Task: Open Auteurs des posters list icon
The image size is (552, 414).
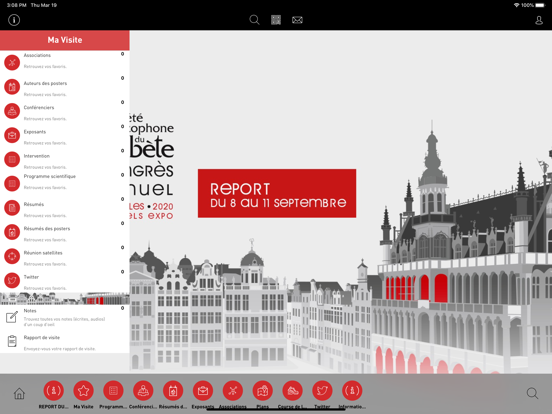Action: click(12, 87)
